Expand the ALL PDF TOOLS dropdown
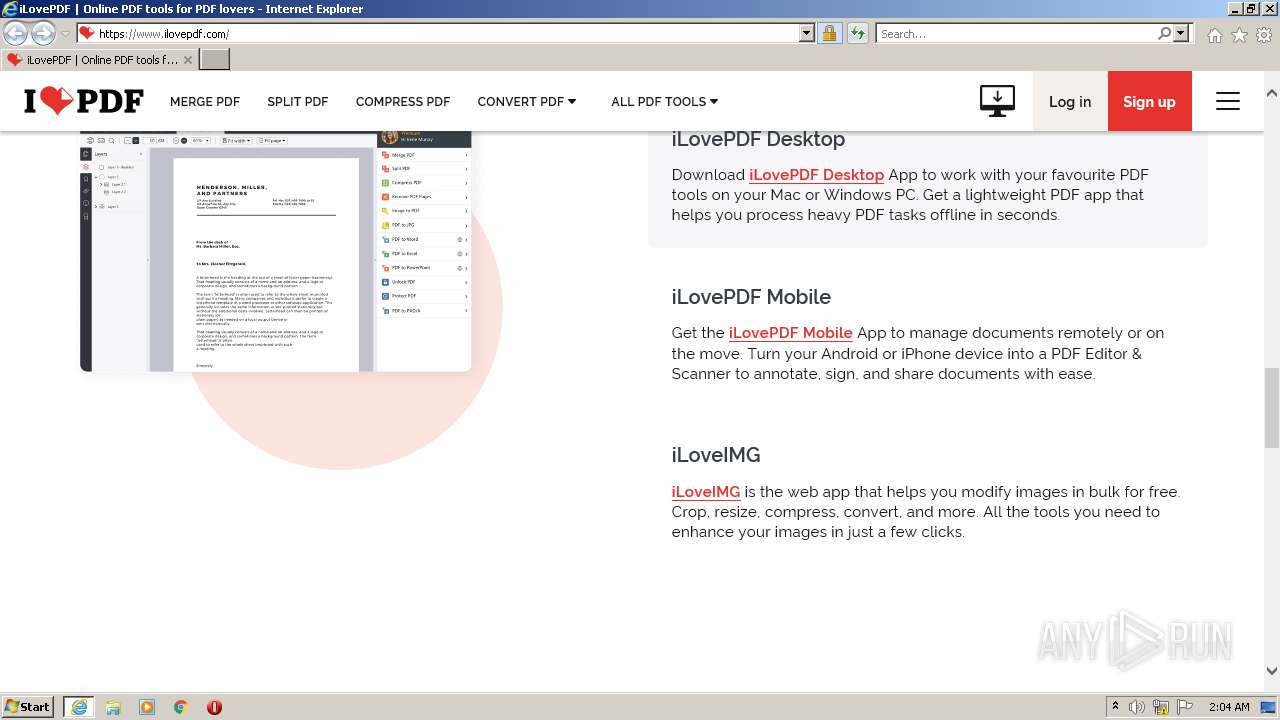This screenshot has width=1280, height=720. (x=665, y=101)
